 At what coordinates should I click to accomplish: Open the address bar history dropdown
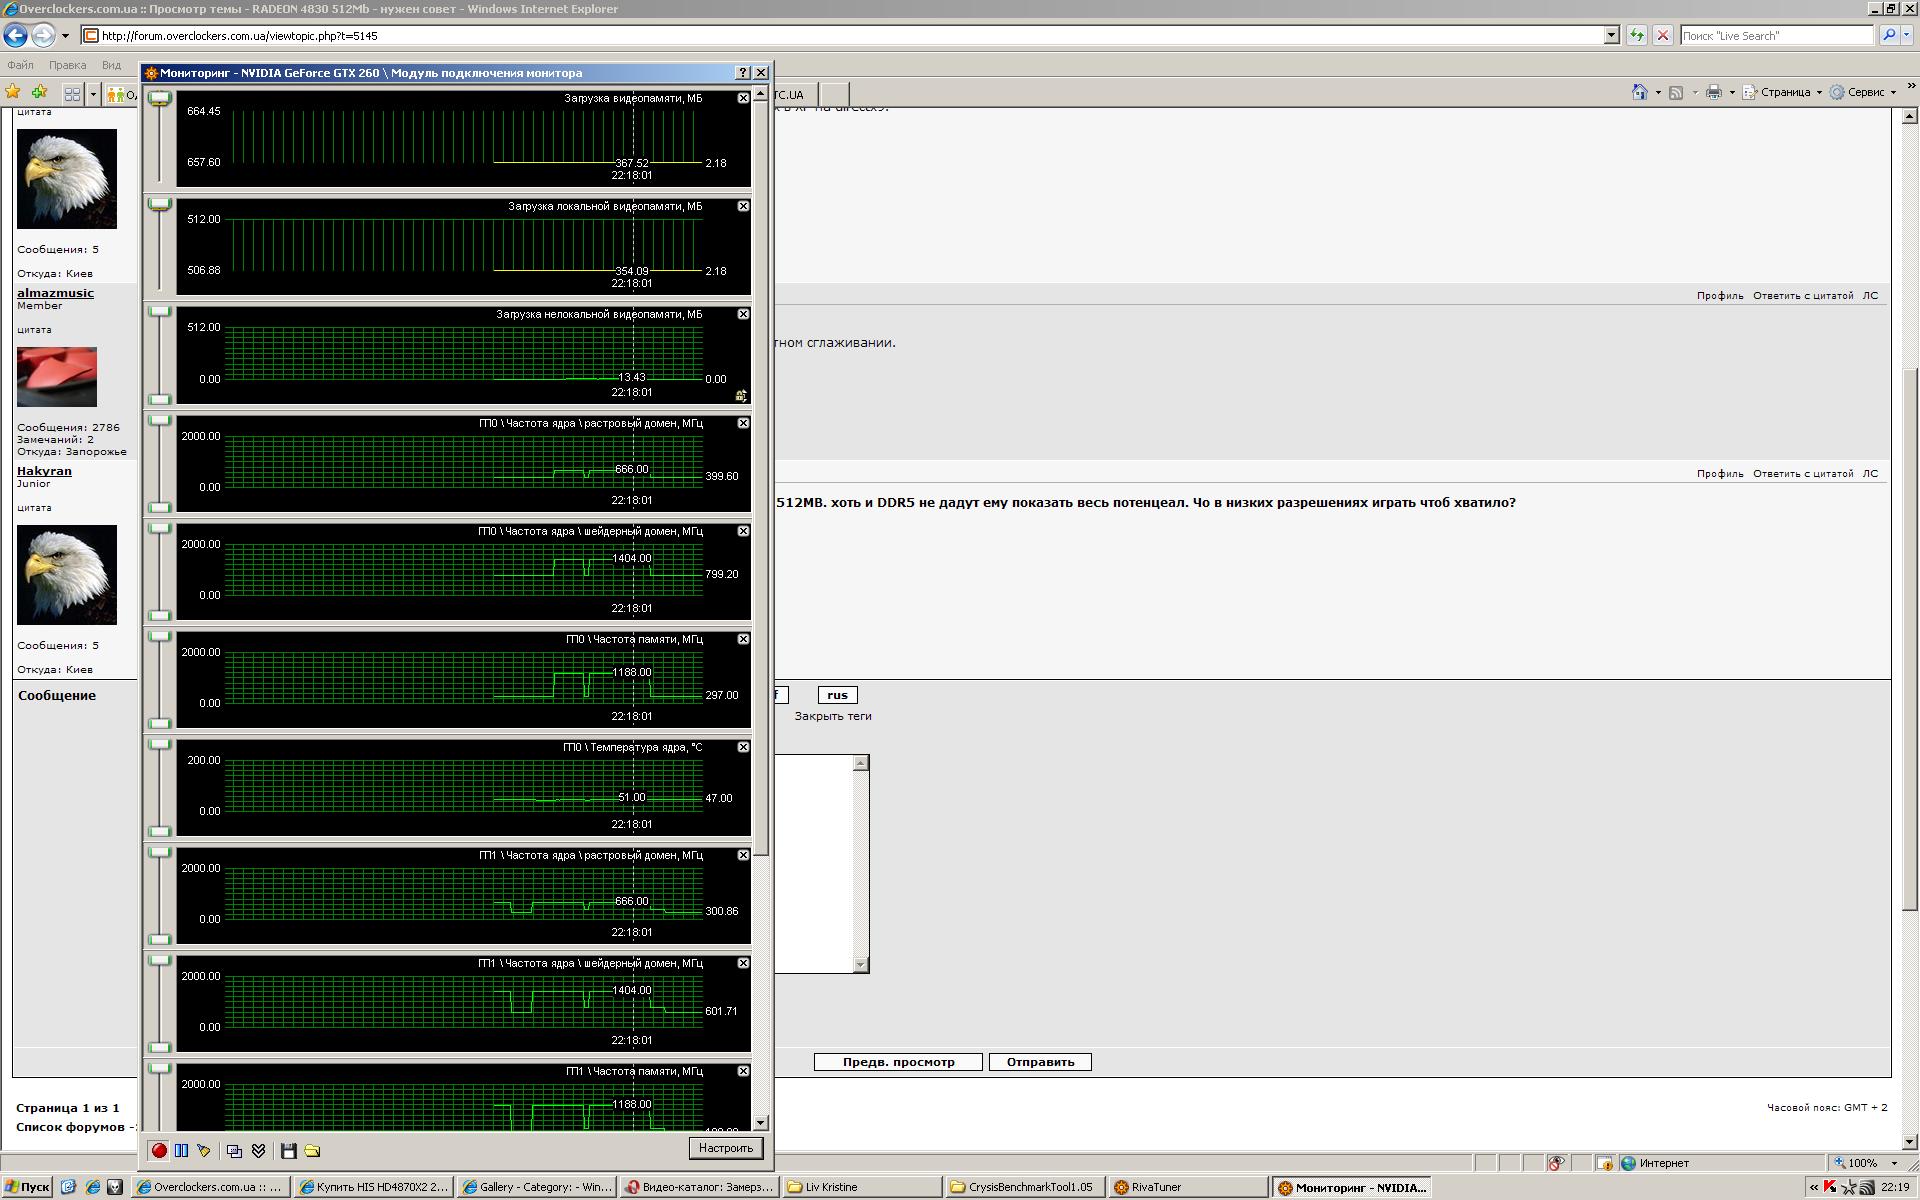(x=1611, y=36)
